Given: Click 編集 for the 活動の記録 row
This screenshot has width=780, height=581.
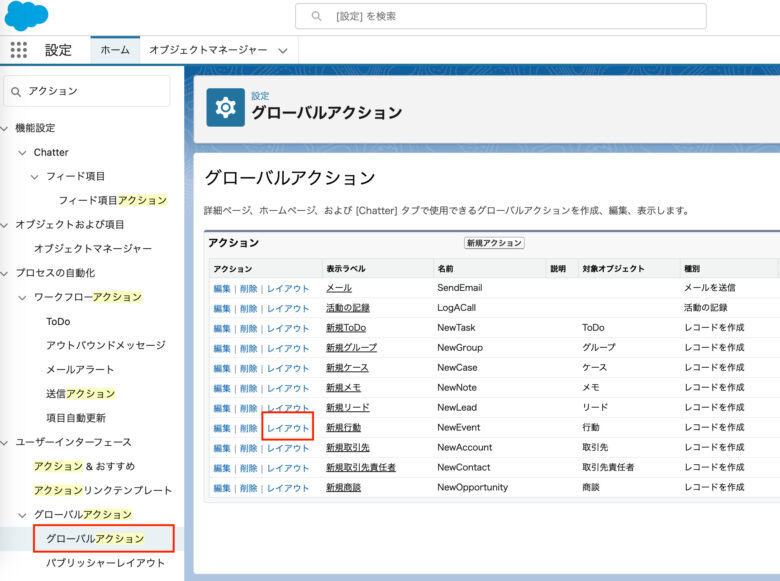Looking at the screenshot, I should pos(222,308).
